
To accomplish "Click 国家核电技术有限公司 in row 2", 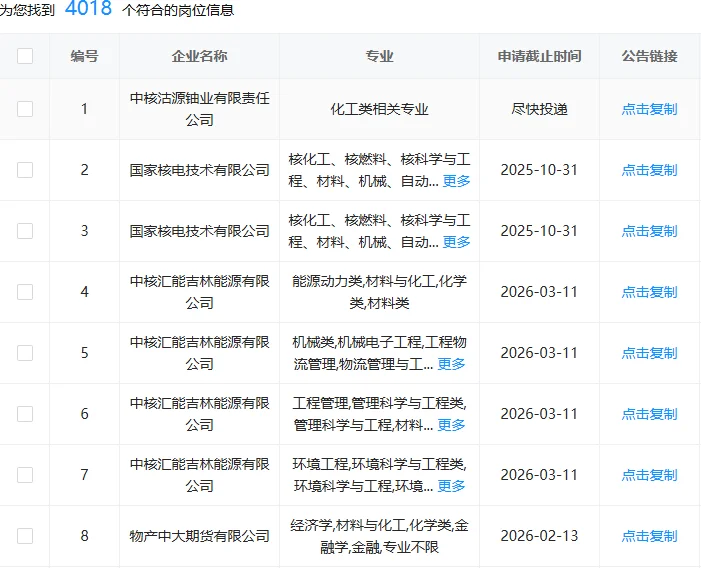I will coord(199,170).
